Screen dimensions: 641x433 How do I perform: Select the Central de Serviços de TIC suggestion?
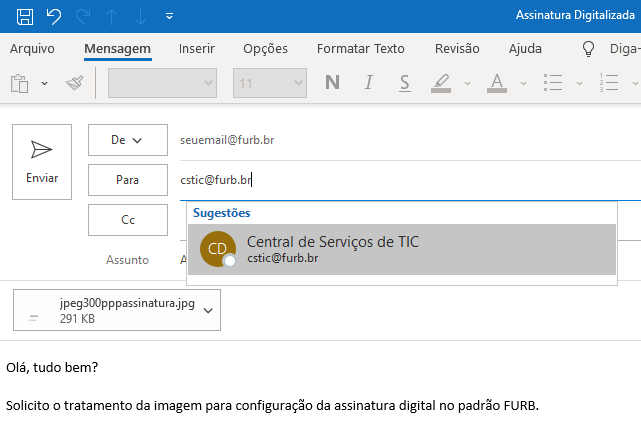pos(402,249)
